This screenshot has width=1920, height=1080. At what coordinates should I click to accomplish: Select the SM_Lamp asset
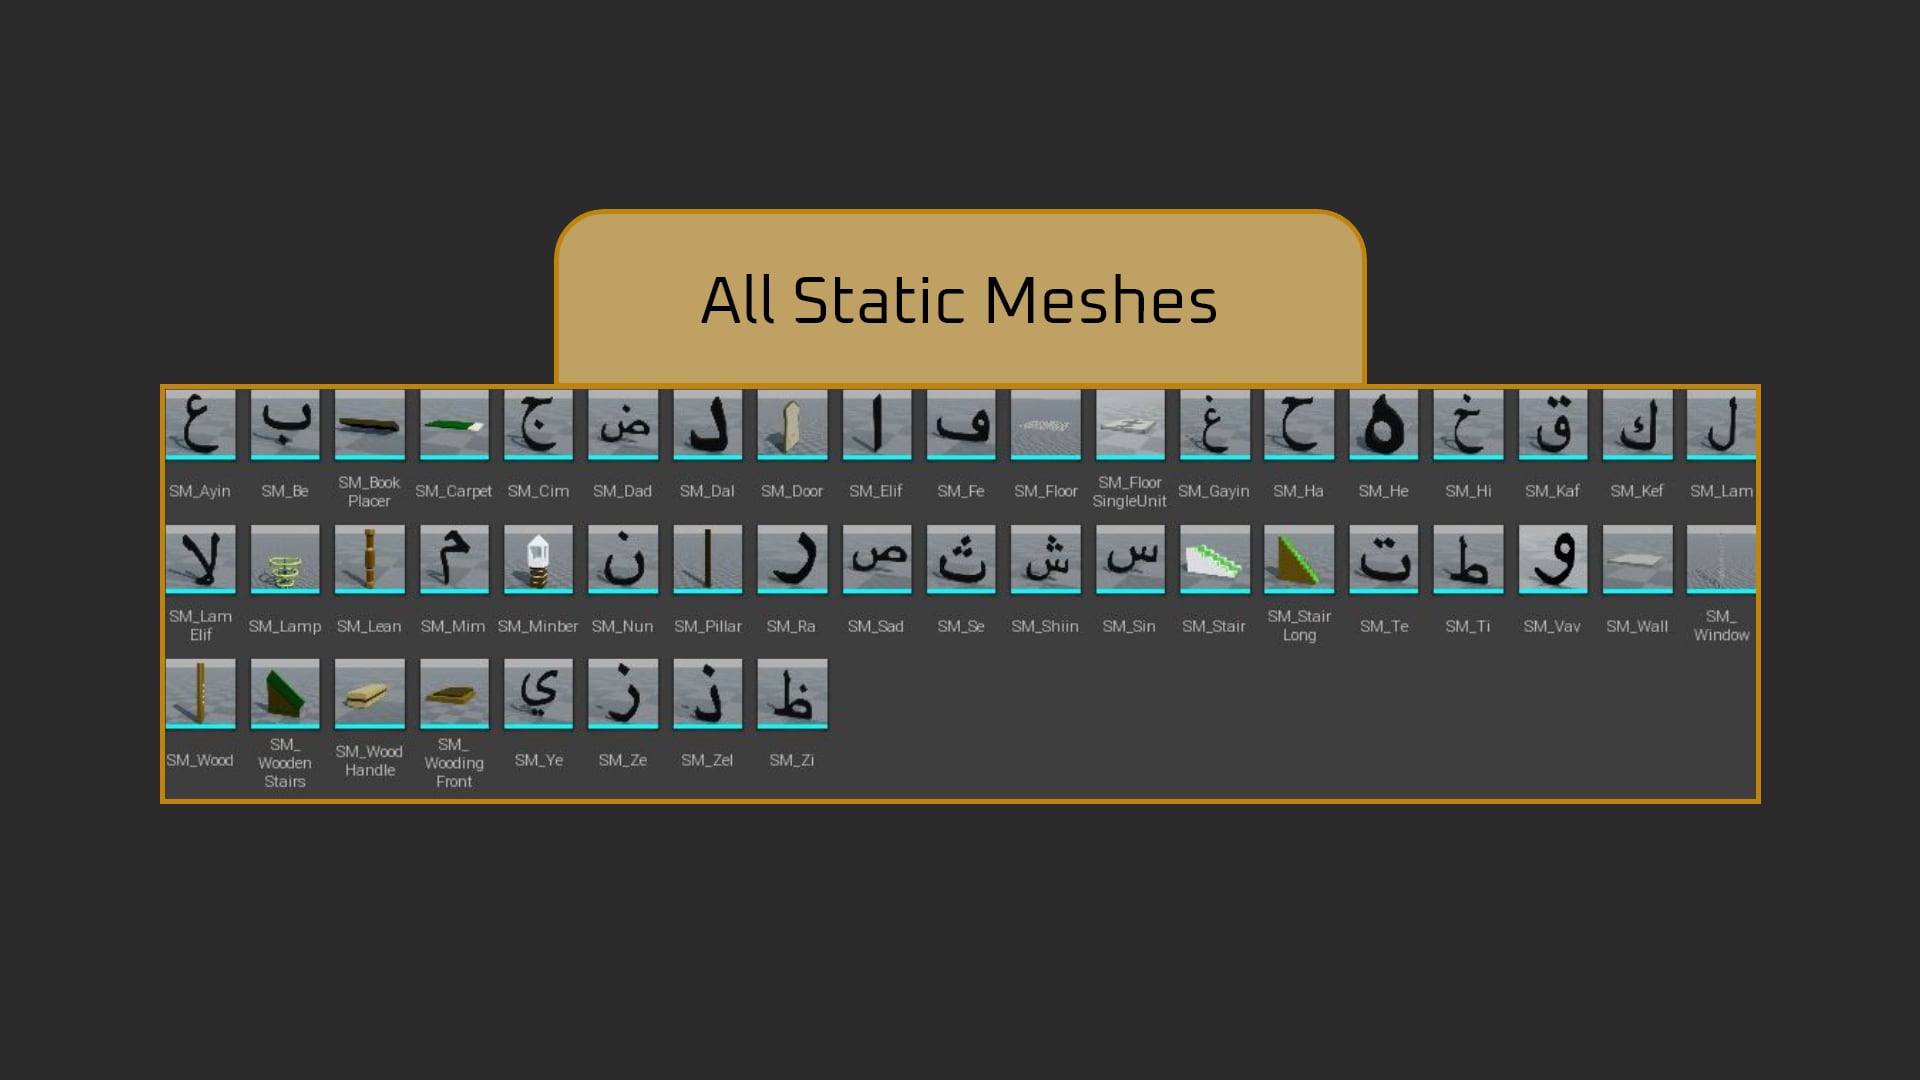[x=284, y=560]
